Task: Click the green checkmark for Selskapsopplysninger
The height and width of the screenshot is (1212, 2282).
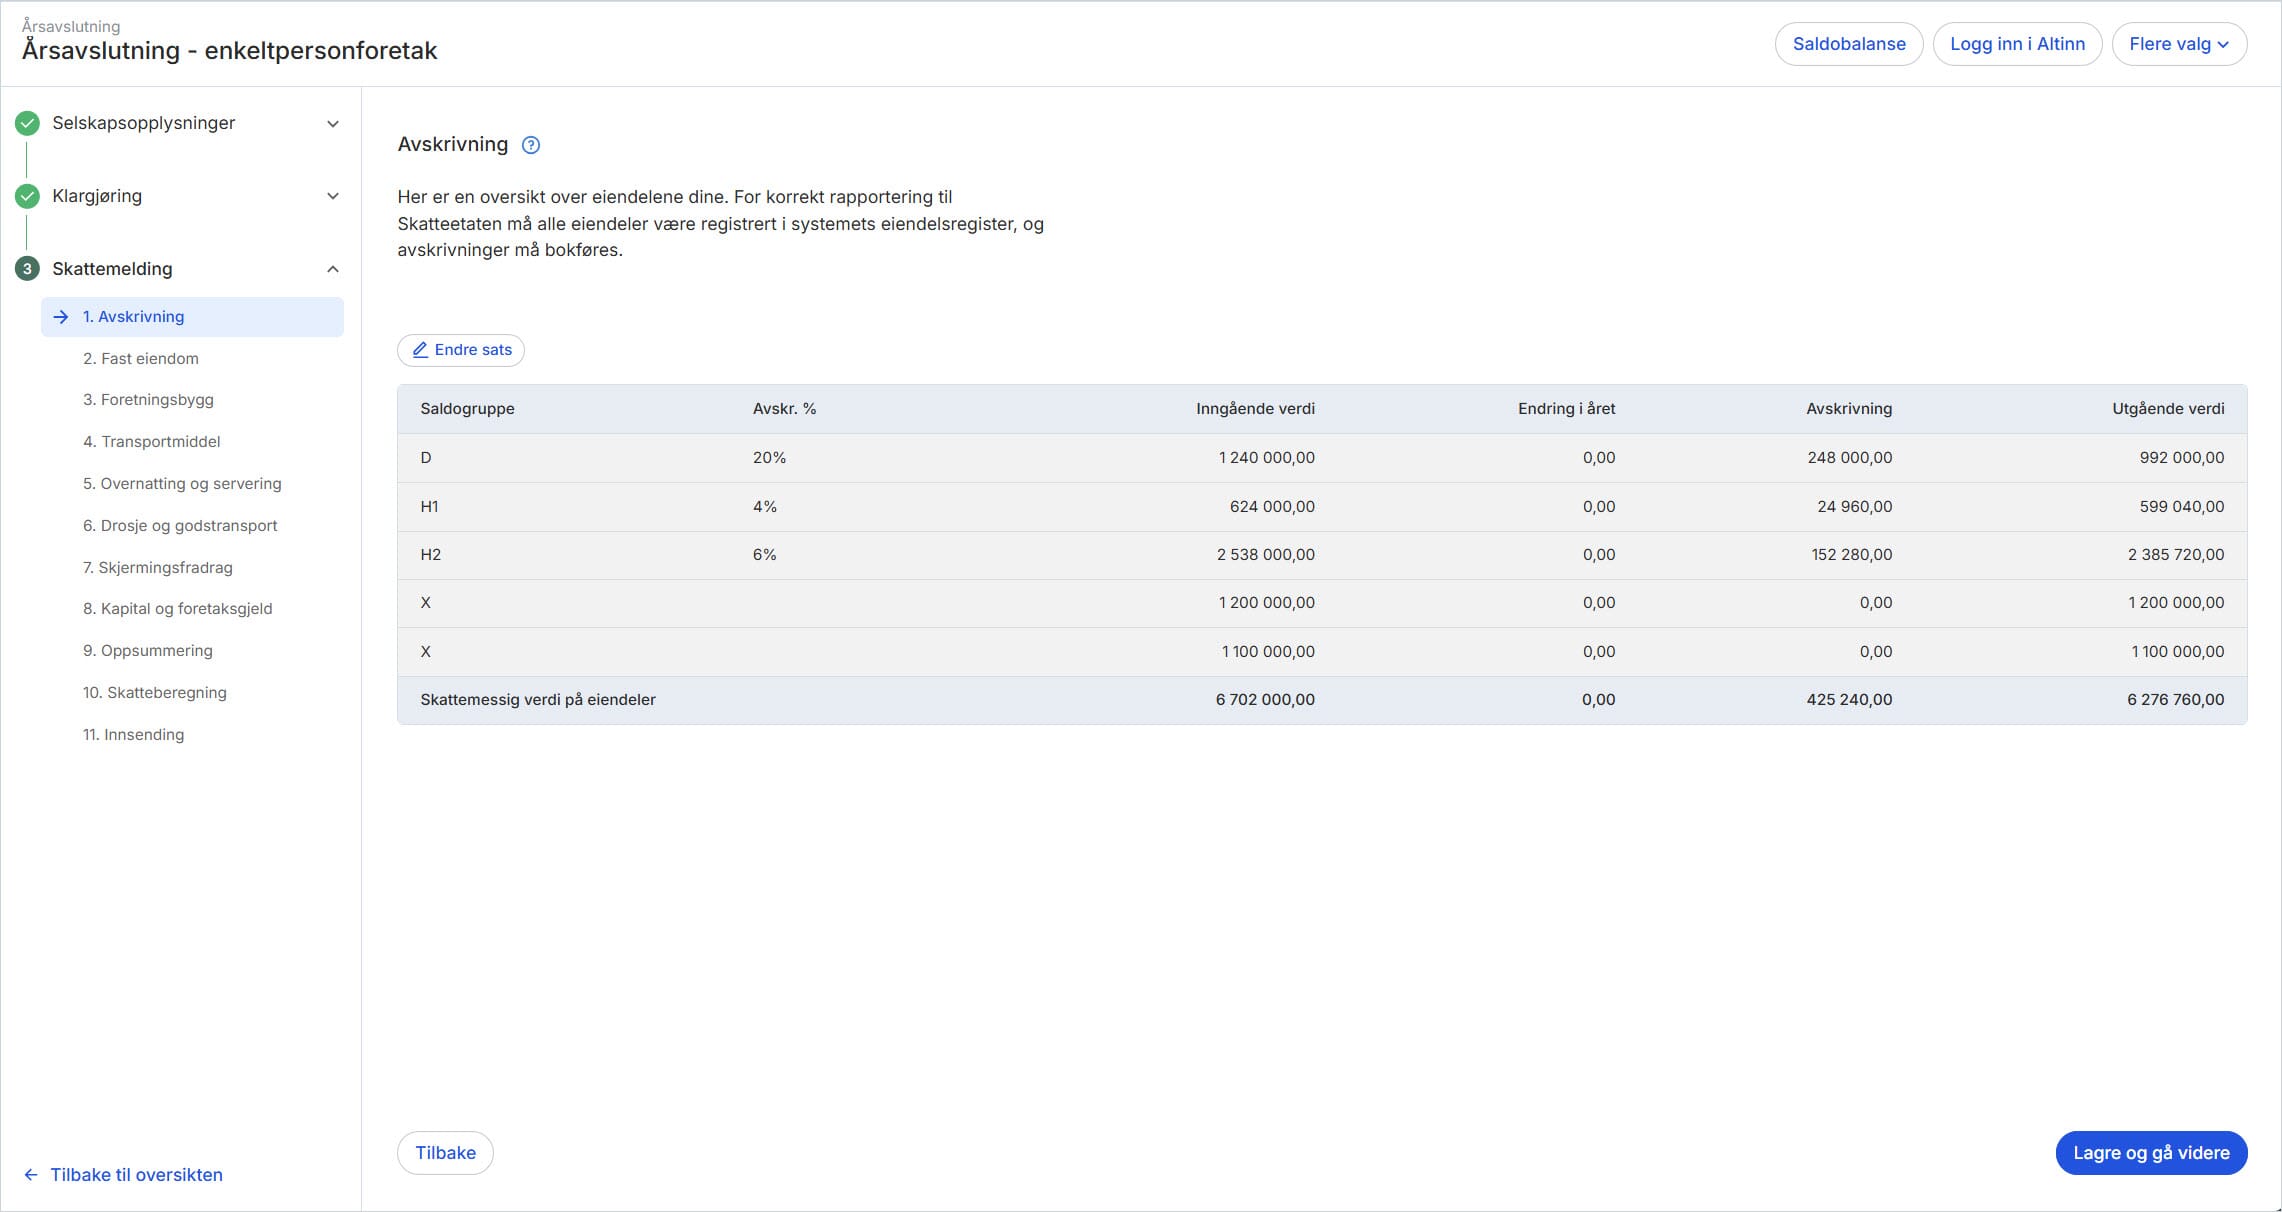Action: (x=27, y=123)
